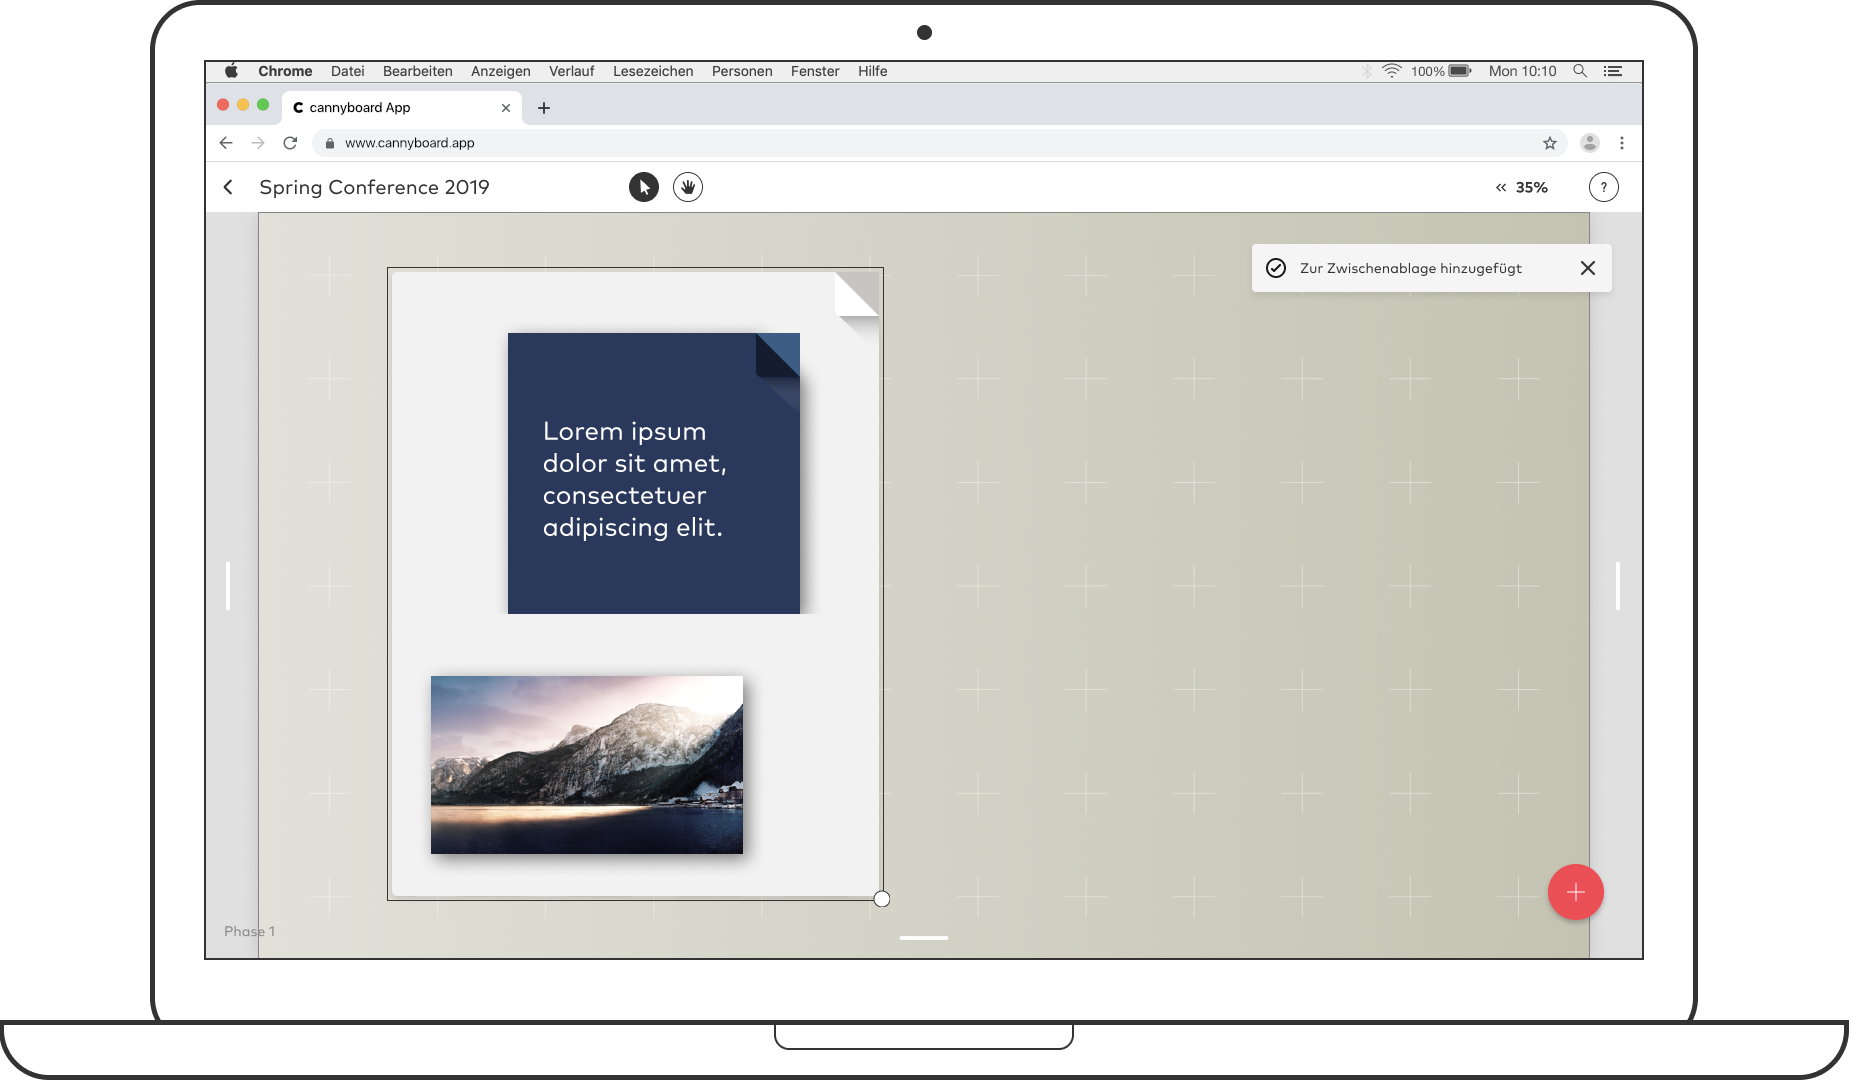1850x1080 pixels.
Task: Click the battery status icon
Action: tap(1460, 71)
